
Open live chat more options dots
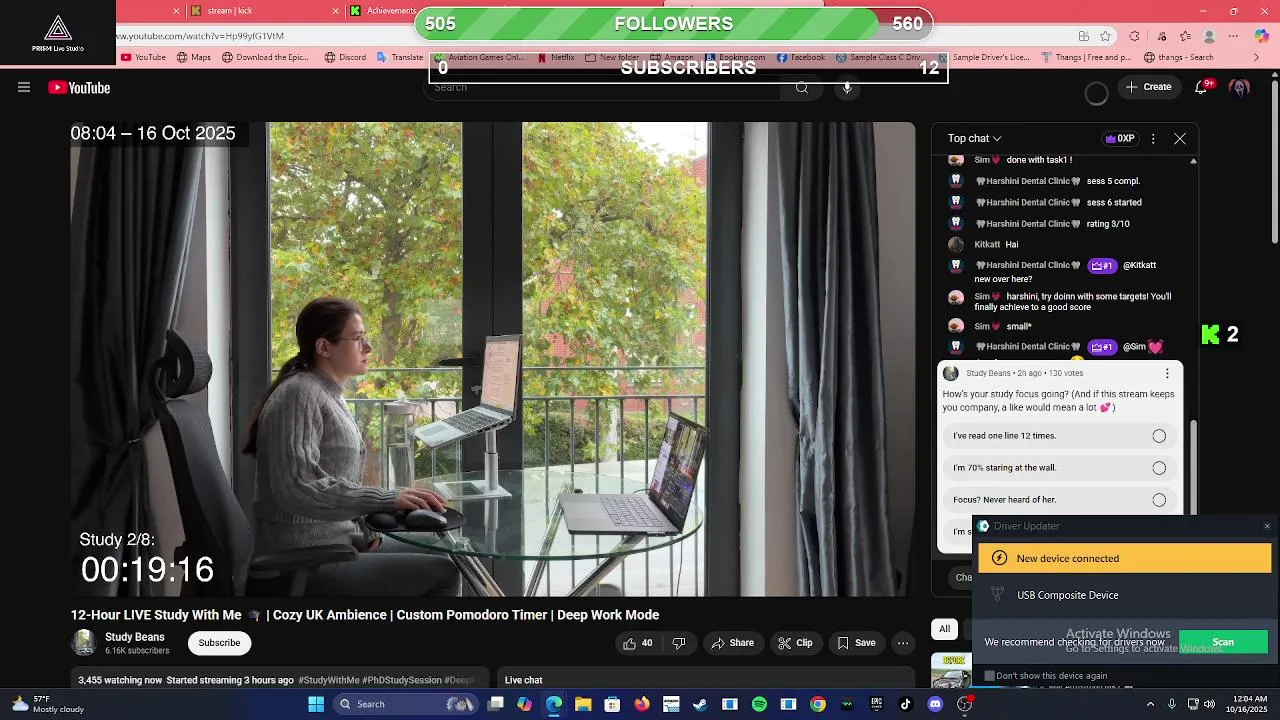[1153, 139]
